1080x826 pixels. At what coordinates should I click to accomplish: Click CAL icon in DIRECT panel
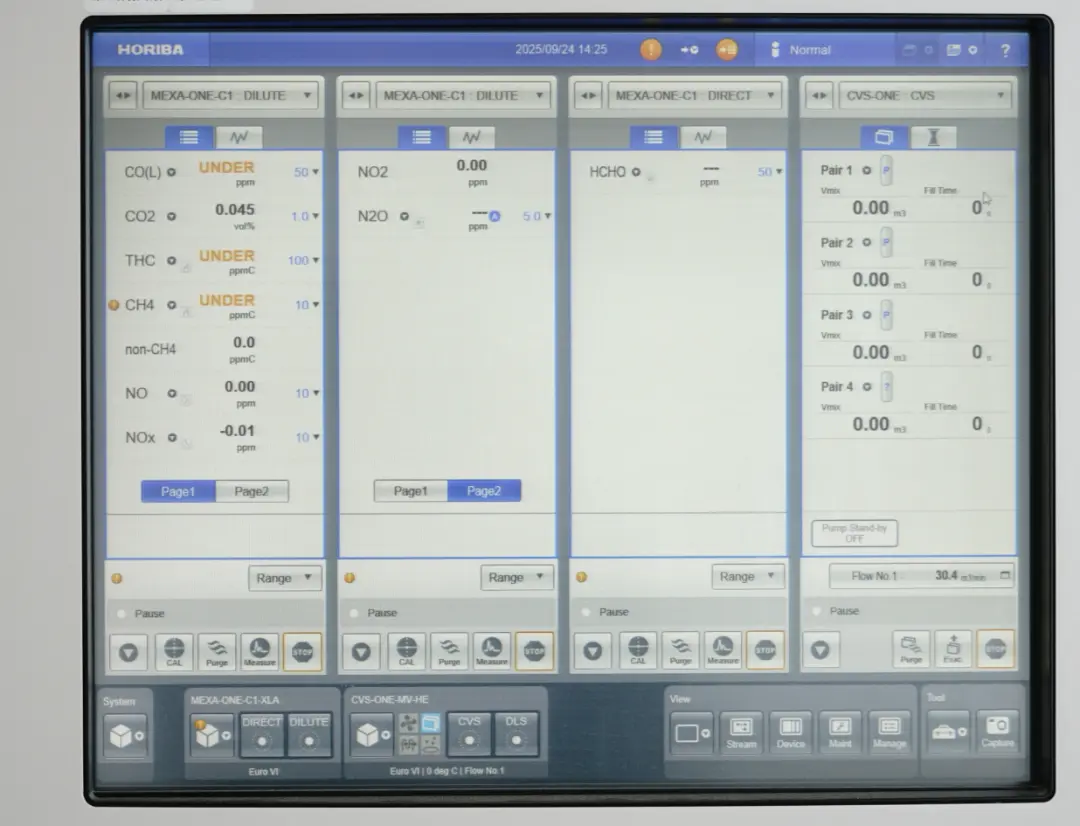click(638, 650)
